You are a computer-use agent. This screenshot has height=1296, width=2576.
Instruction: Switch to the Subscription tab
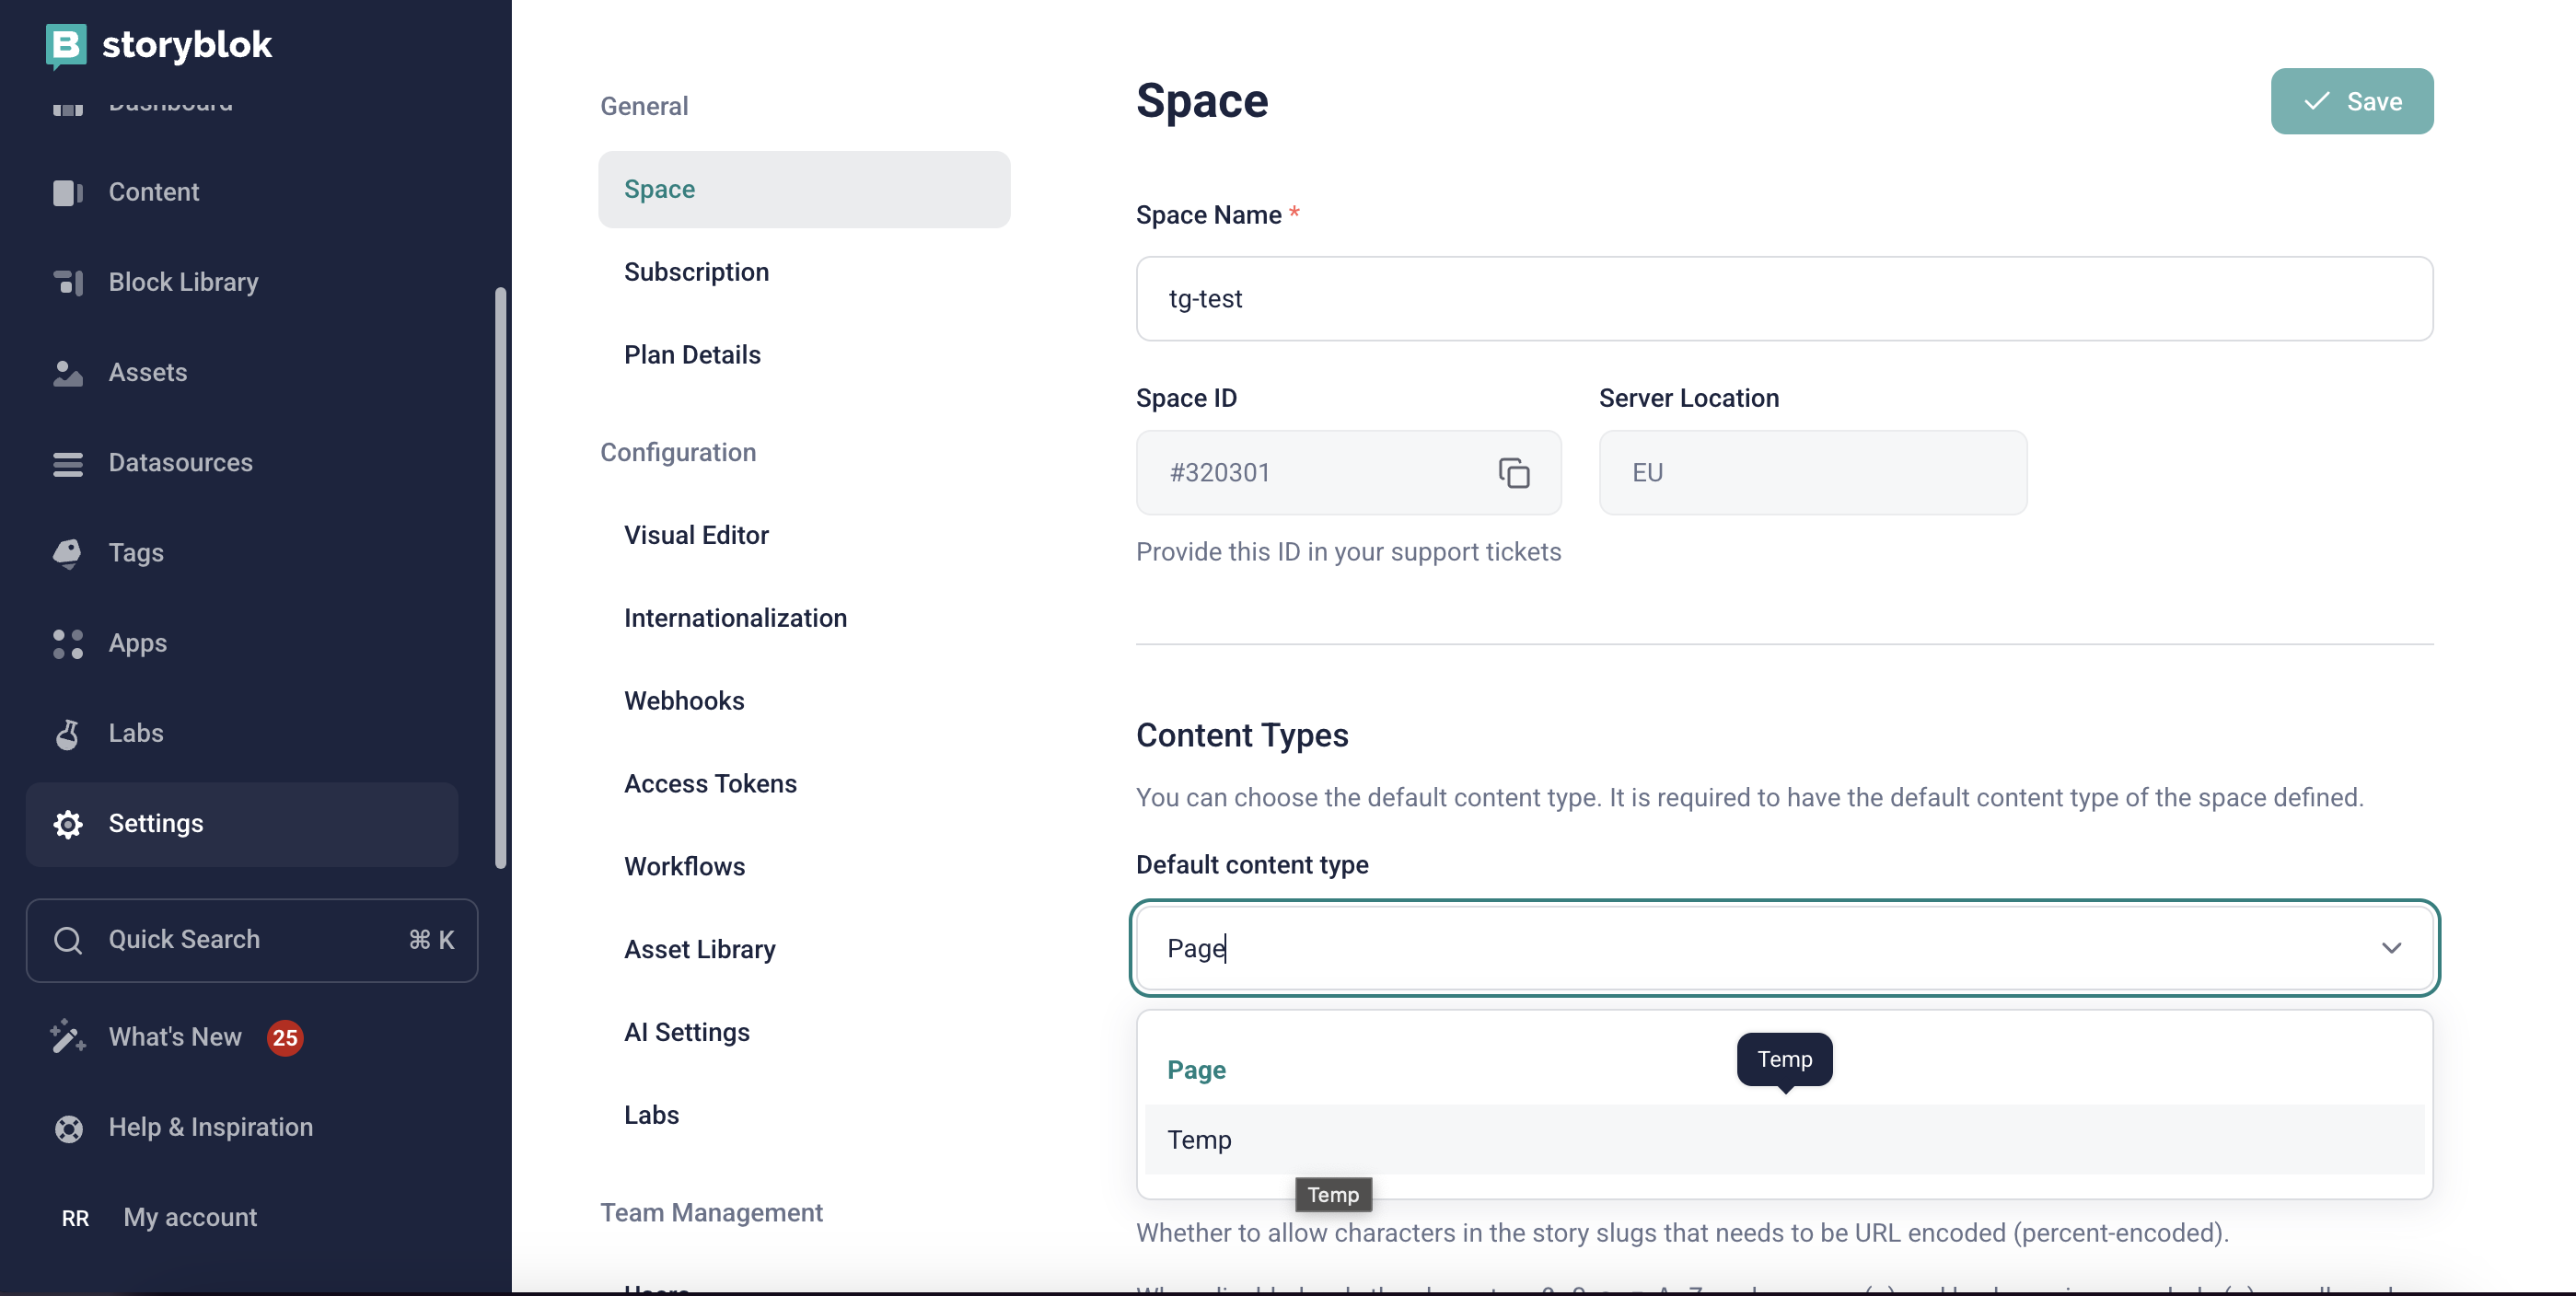696,271
